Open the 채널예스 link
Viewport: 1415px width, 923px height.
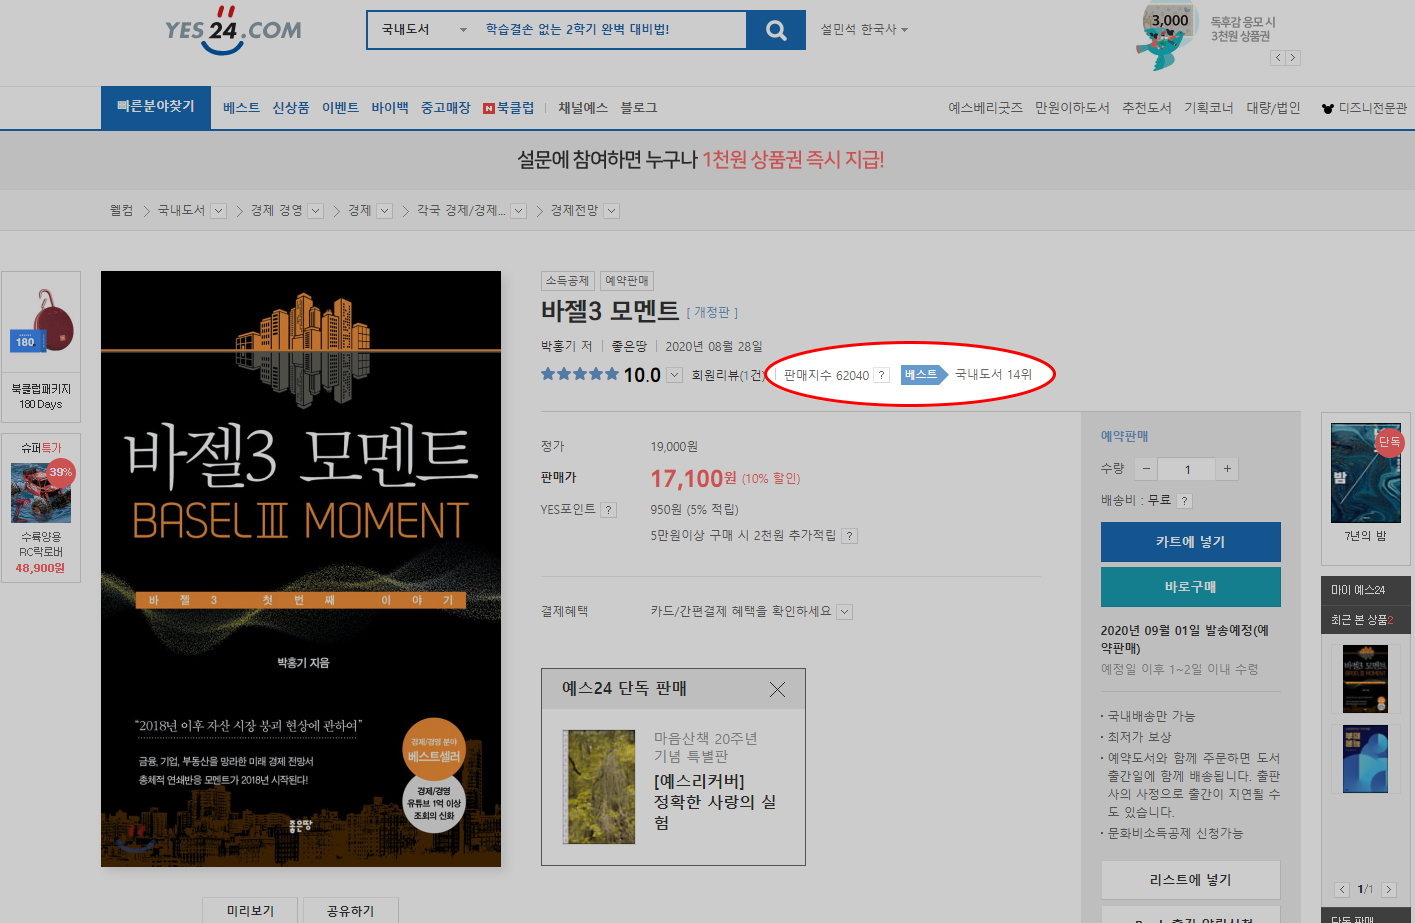[583, 108]
